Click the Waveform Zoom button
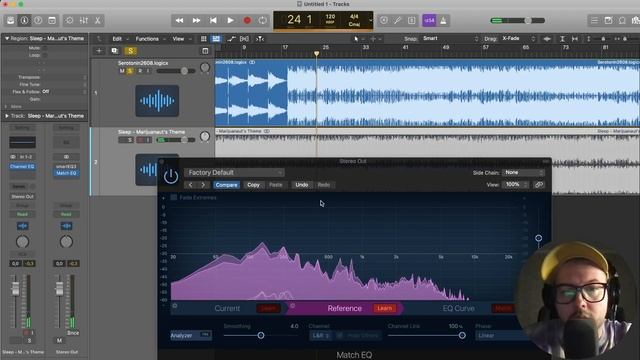Image resolution: width=640 pixels, height=360 pixels. tap(547, 39)
